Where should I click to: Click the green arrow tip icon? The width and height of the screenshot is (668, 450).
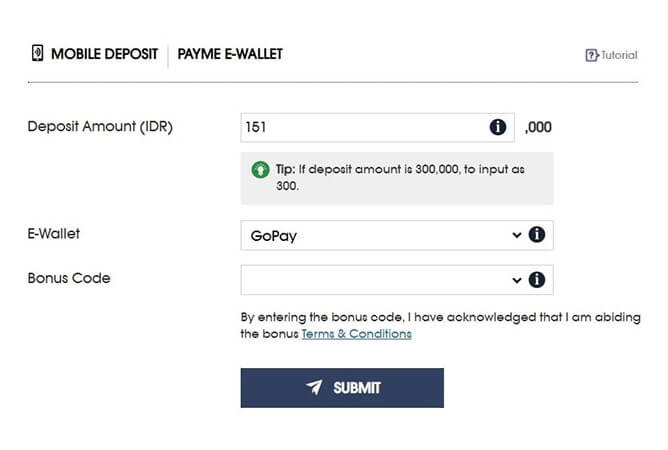(x=260, y=170)
